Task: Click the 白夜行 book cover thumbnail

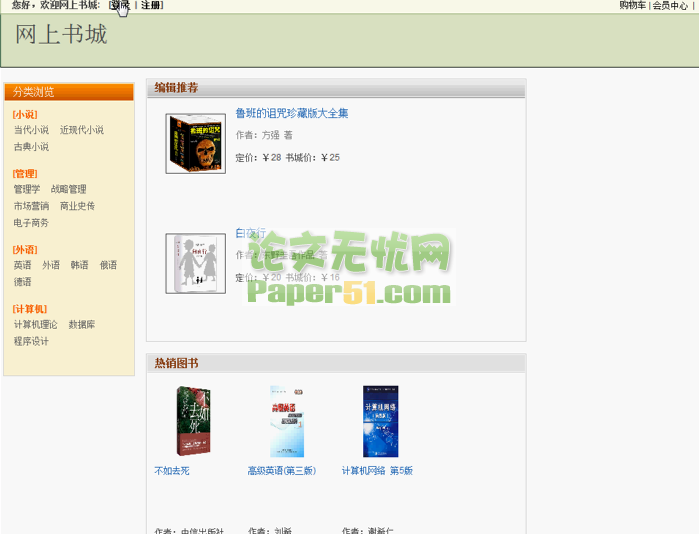Action: 196,263
